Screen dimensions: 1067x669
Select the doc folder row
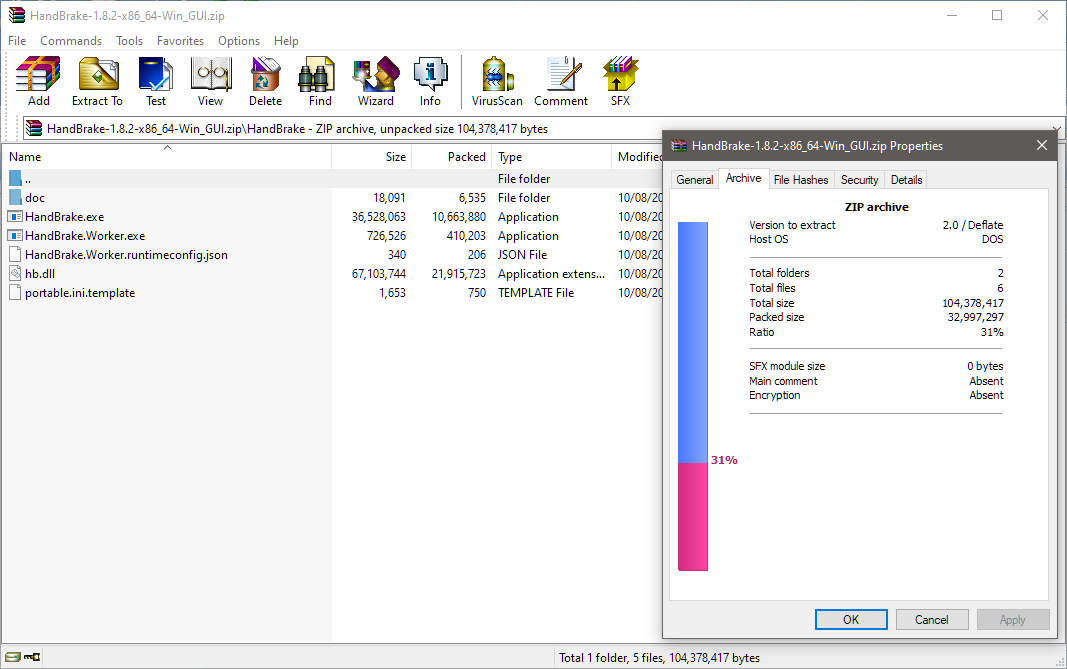click(332, 198)
